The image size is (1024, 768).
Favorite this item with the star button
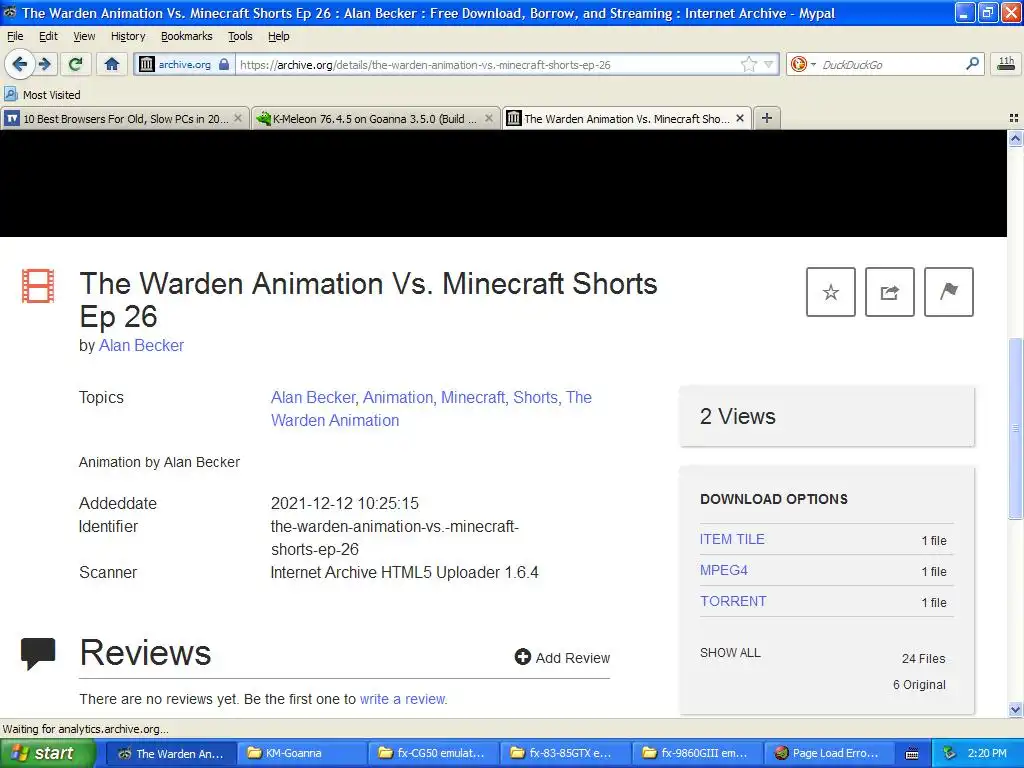(x=831, y=292)
